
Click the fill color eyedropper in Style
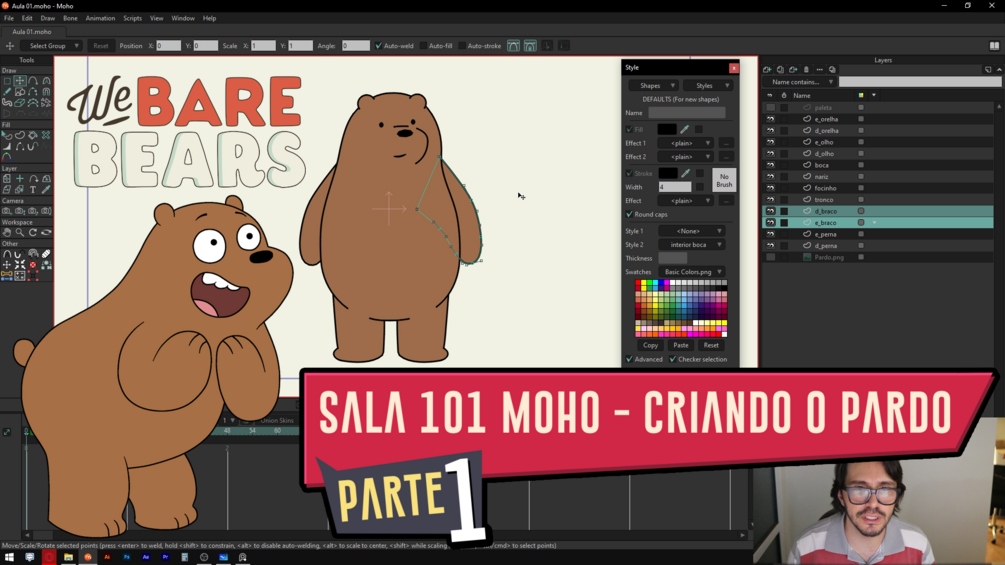coord(685,129)
